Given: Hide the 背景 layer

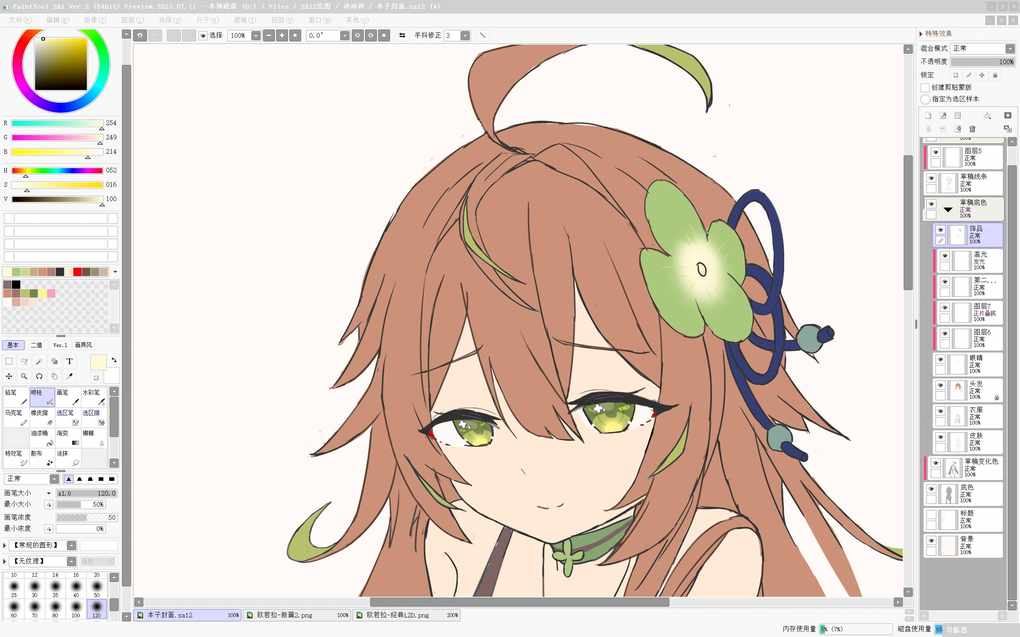Looking at the screenshot, I should click(932, 541).
